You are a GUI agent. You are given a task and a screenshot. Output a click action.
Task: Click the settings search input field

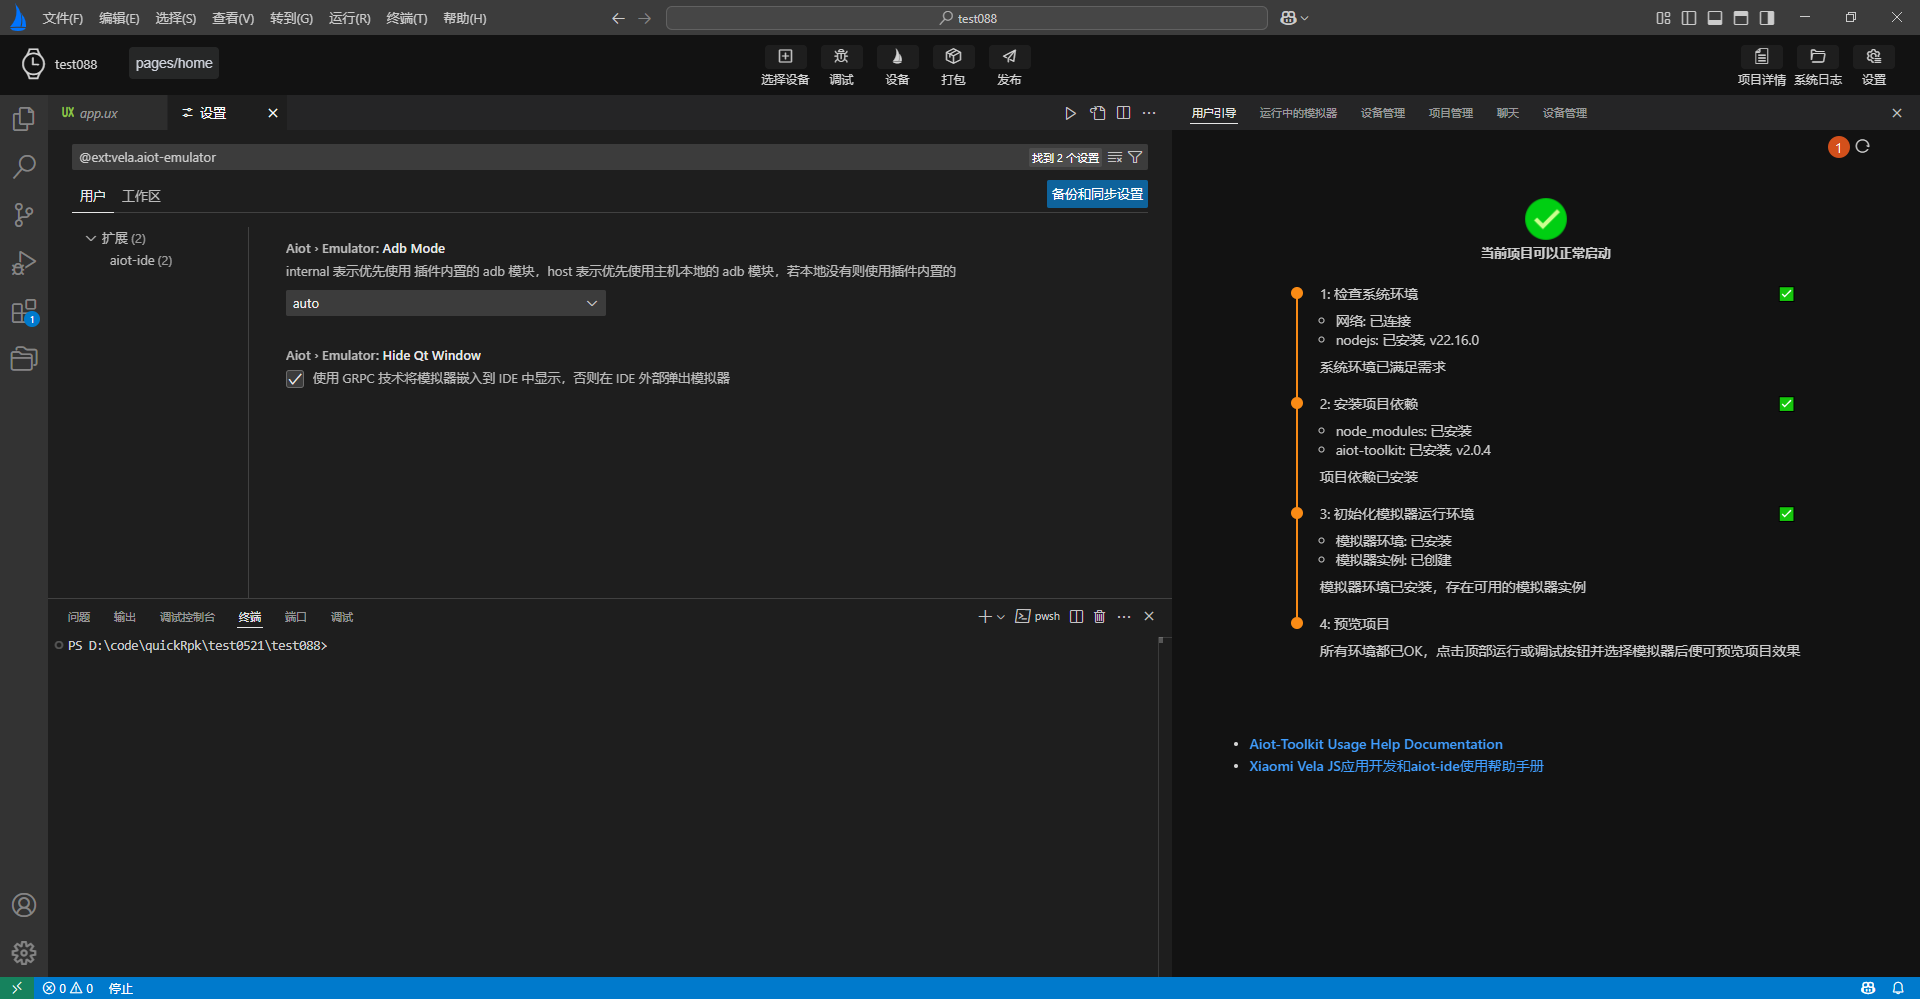550,157
